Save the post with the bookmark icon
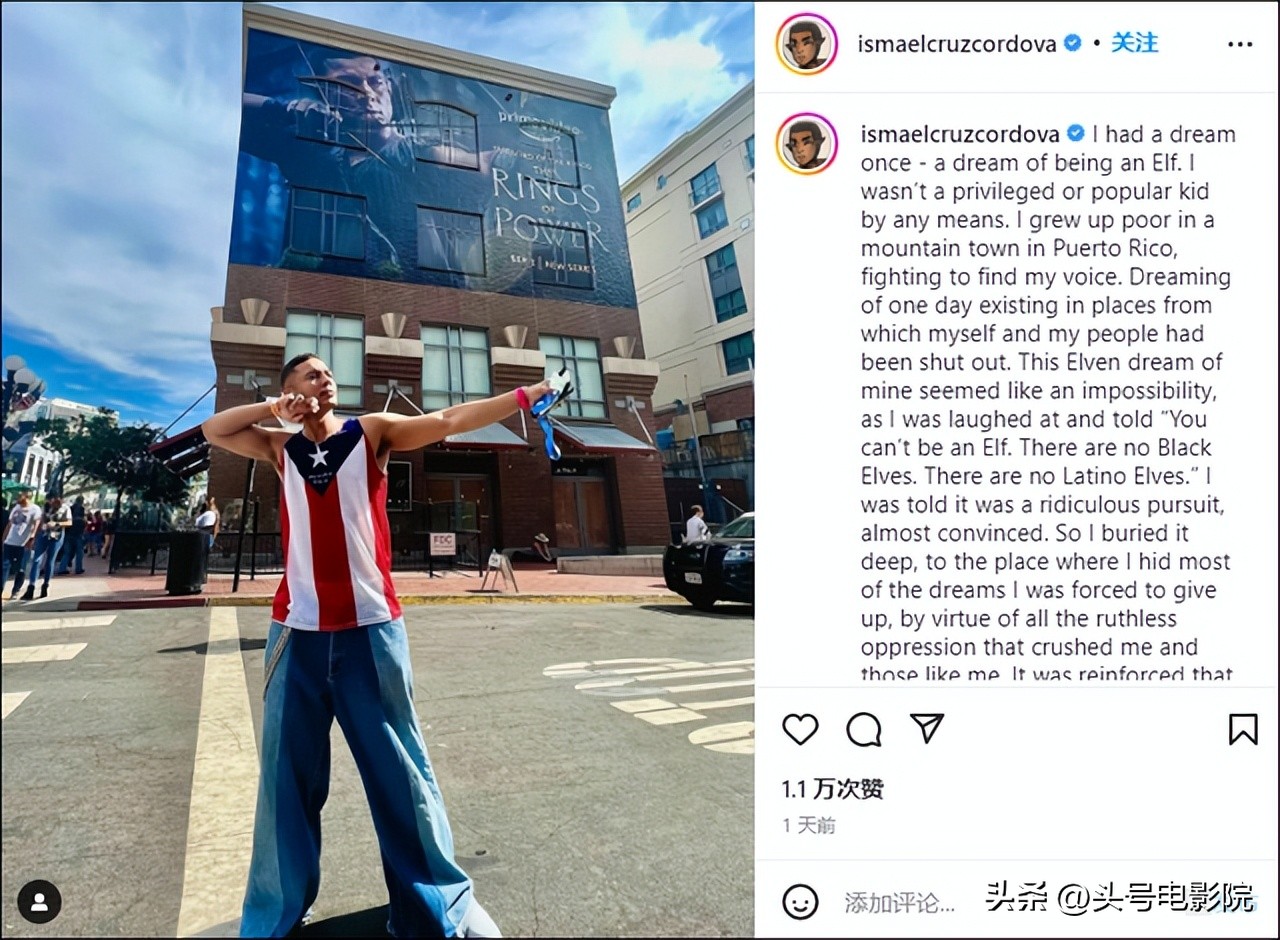1280x940 pixels. click(1243, 729)
